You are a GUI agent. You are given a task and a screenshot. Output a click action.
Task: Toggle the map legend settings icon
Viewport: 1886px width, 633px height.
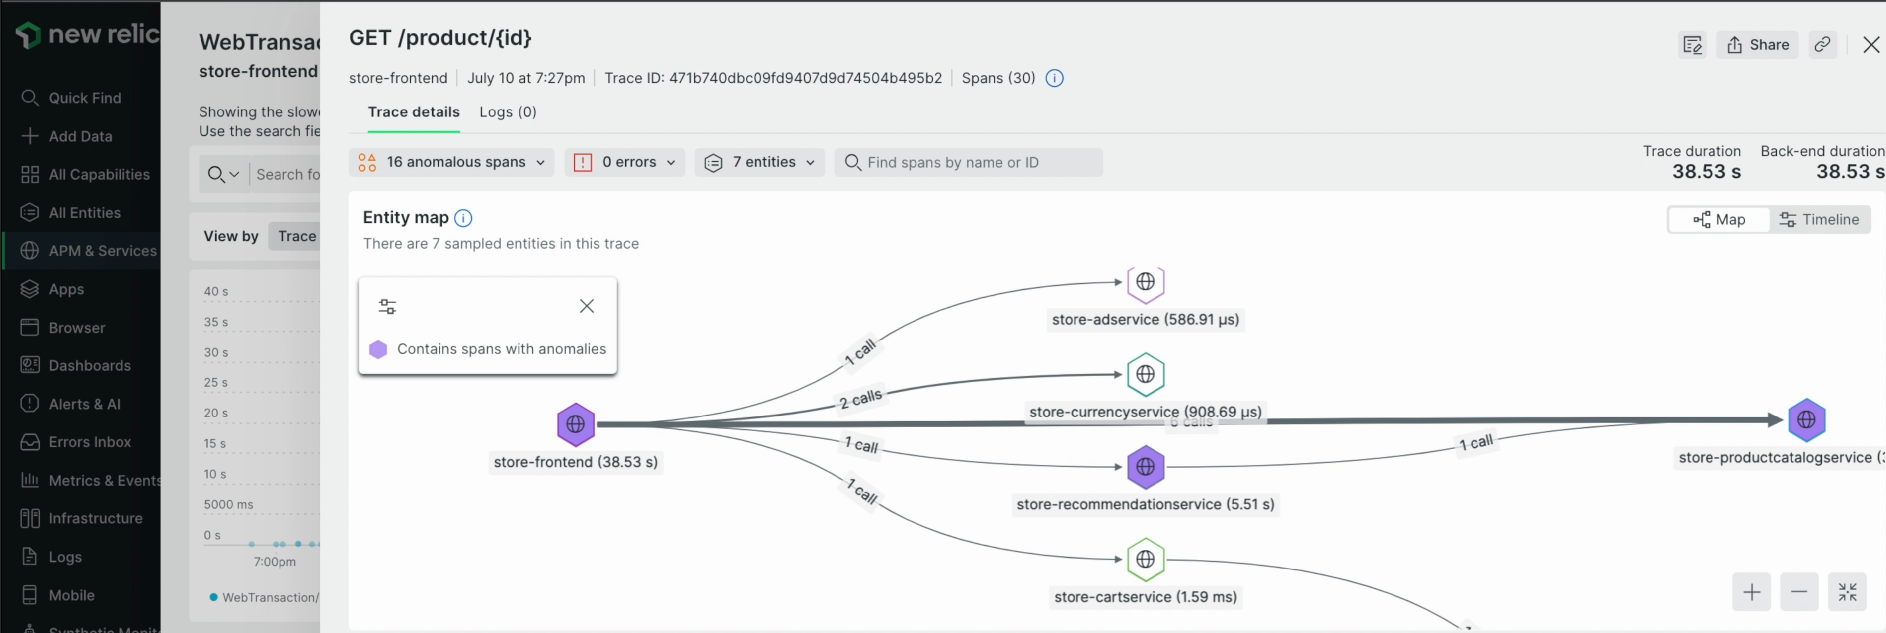pos(387,306)
